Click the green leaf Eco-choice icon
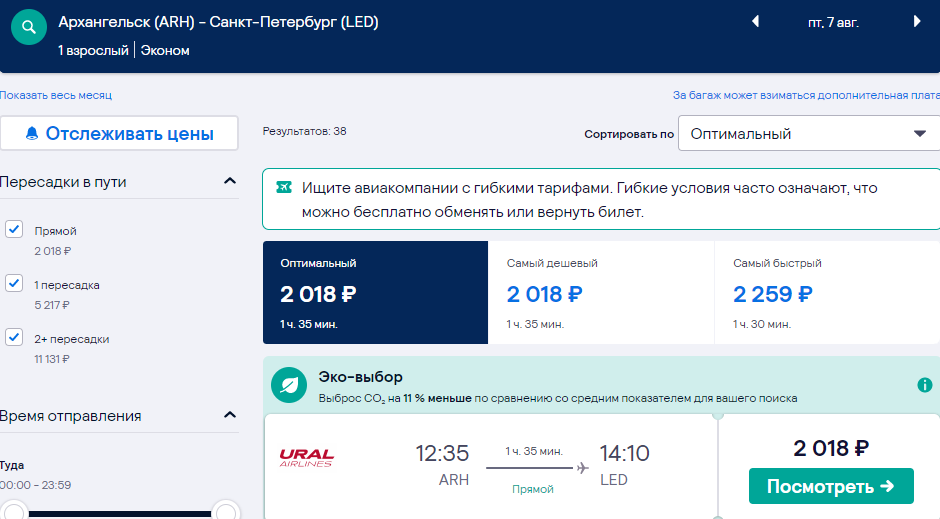The height and width of the screenshot is (519, 940). coord(289,385)
